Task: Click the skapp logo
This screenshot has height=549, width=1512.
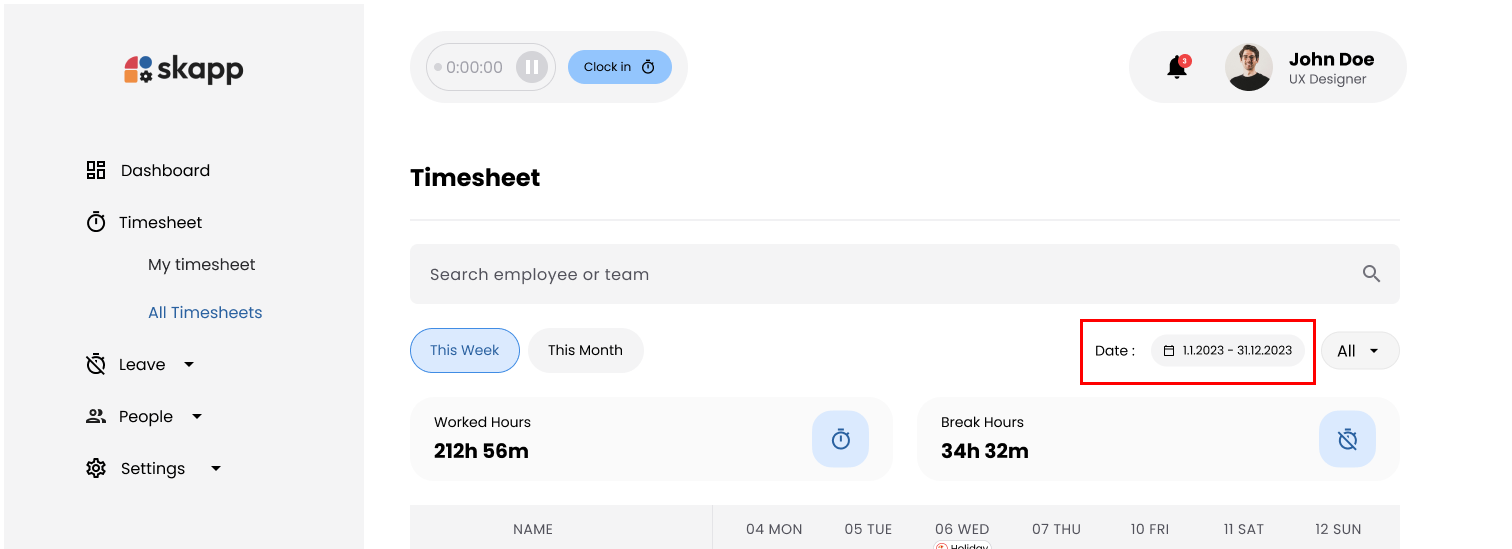Action: (x=184, y=69)
